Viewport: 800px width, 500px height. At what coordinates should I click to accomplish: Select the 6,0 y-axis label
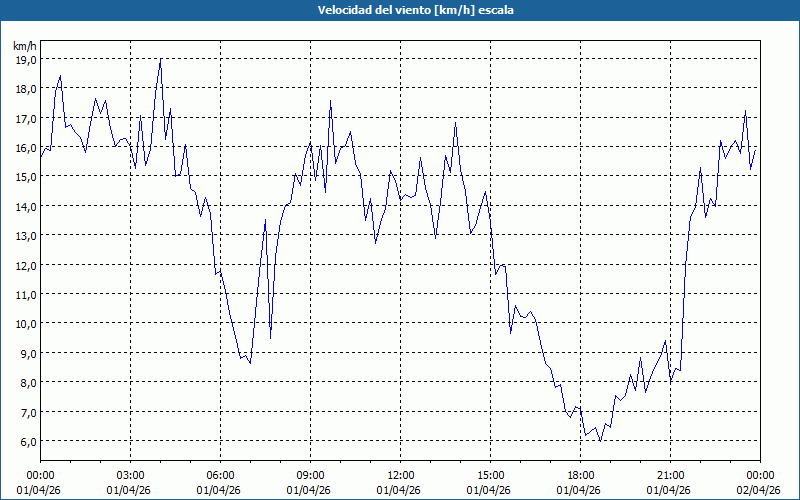click(26, 441)
